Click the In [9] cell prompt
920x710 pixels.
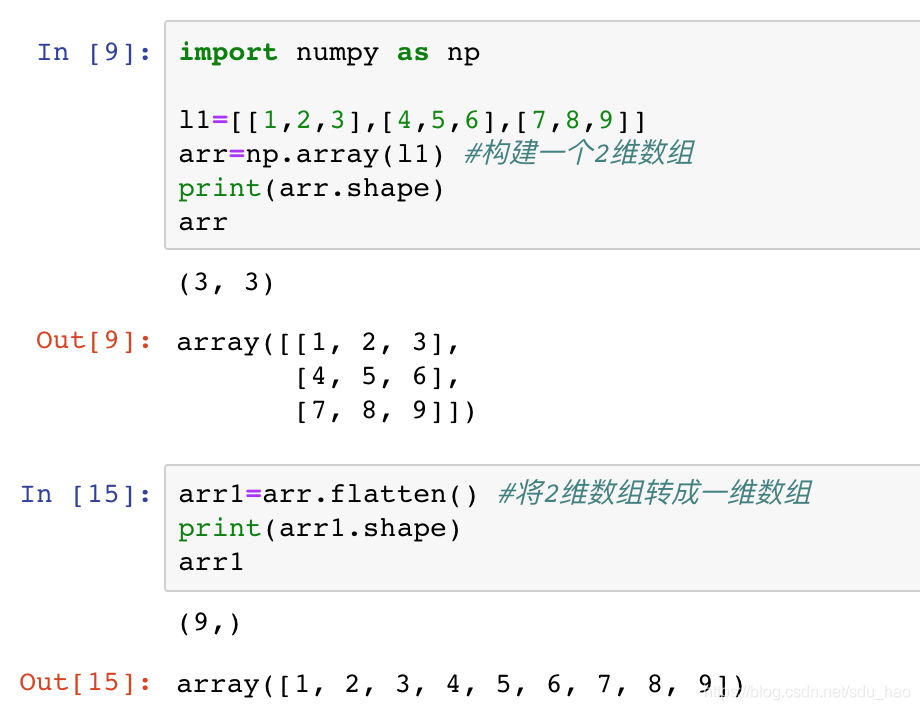tap(94, 53)
